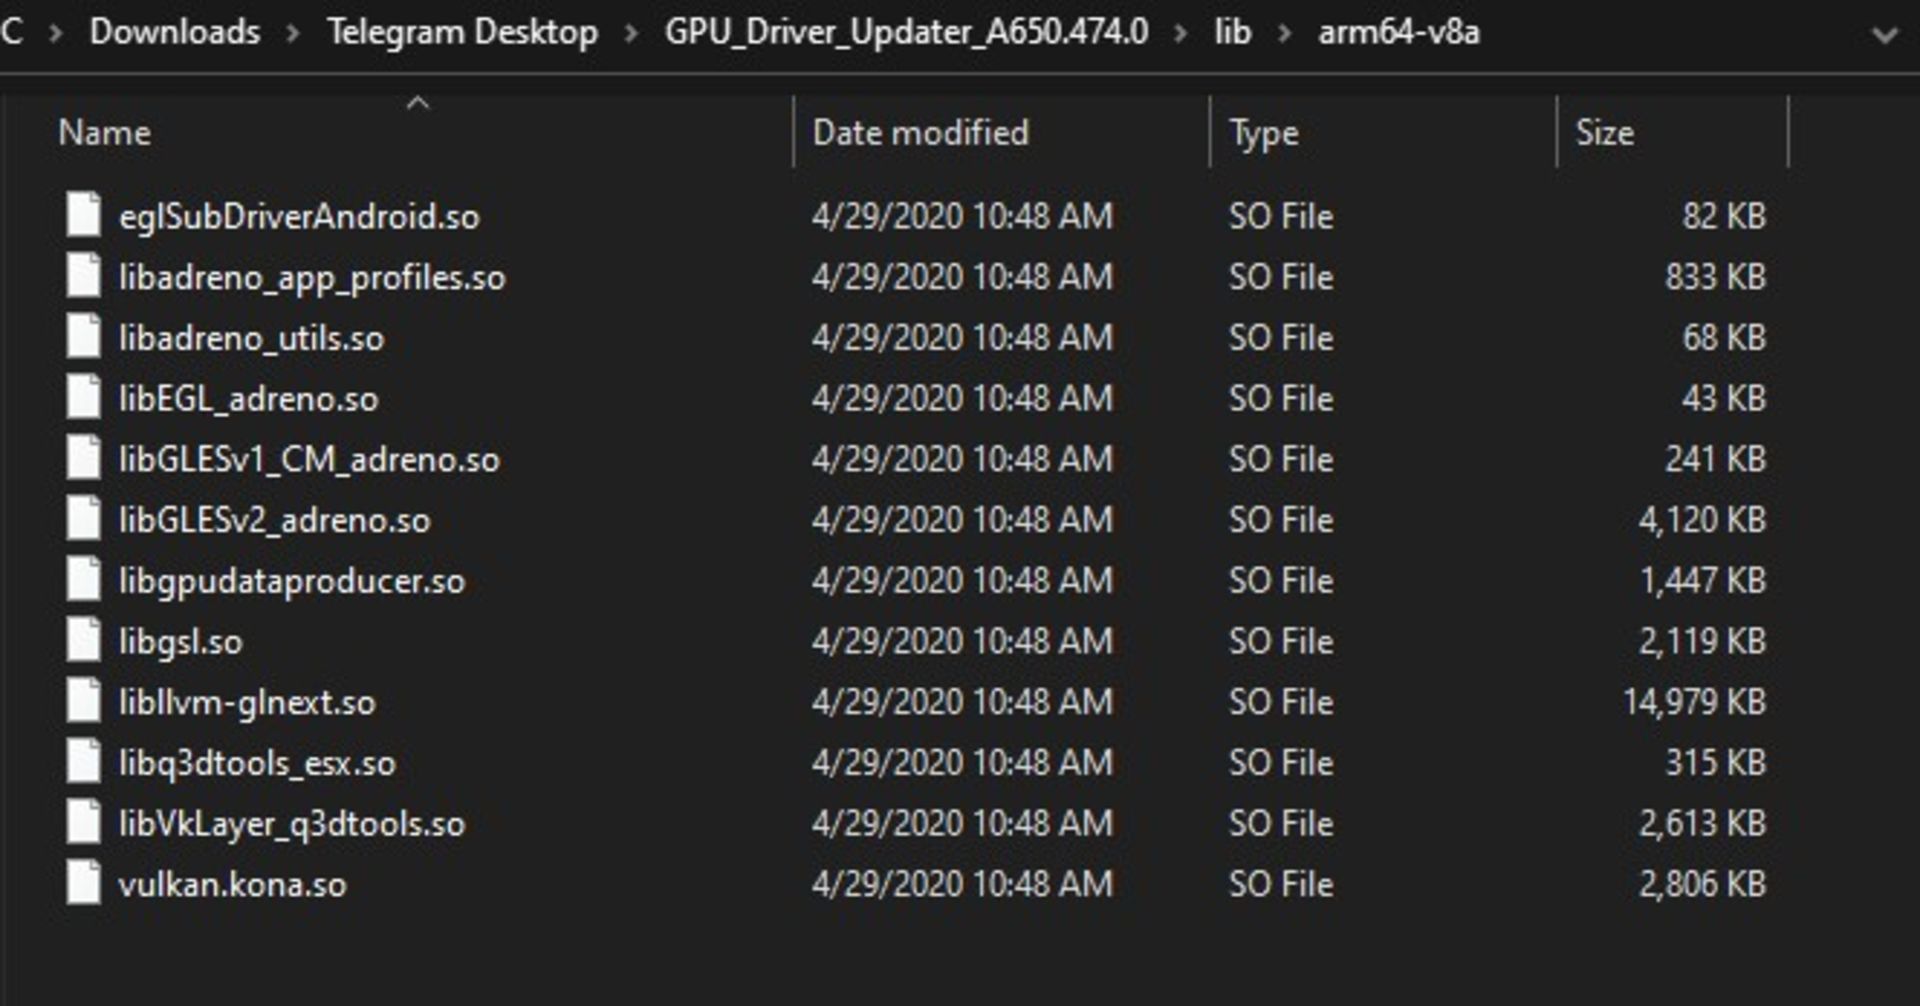The image size is (1920, 1006).
Task: Toggle sort direction on the Name column
Action: 107,131
